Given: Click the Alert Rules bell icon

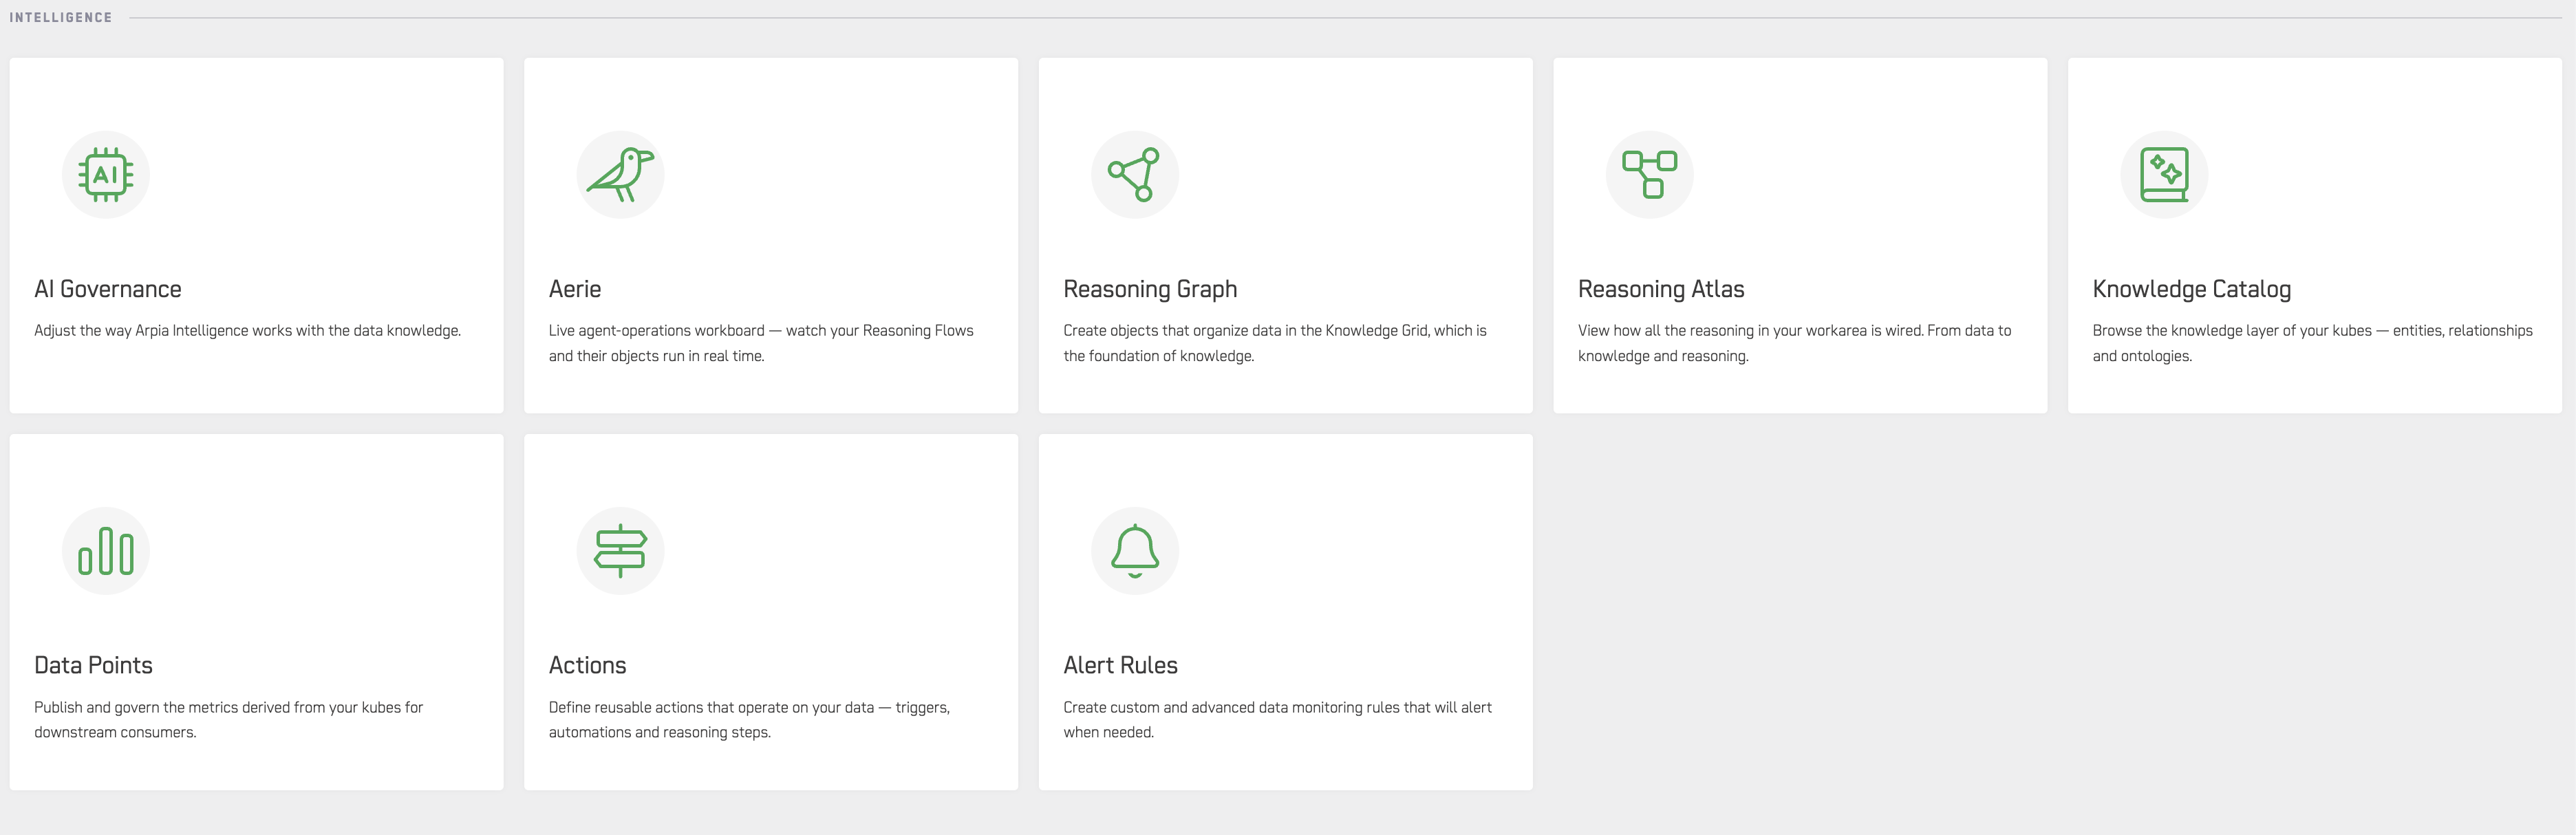Looking at the screenshot, I should 1134,551.
